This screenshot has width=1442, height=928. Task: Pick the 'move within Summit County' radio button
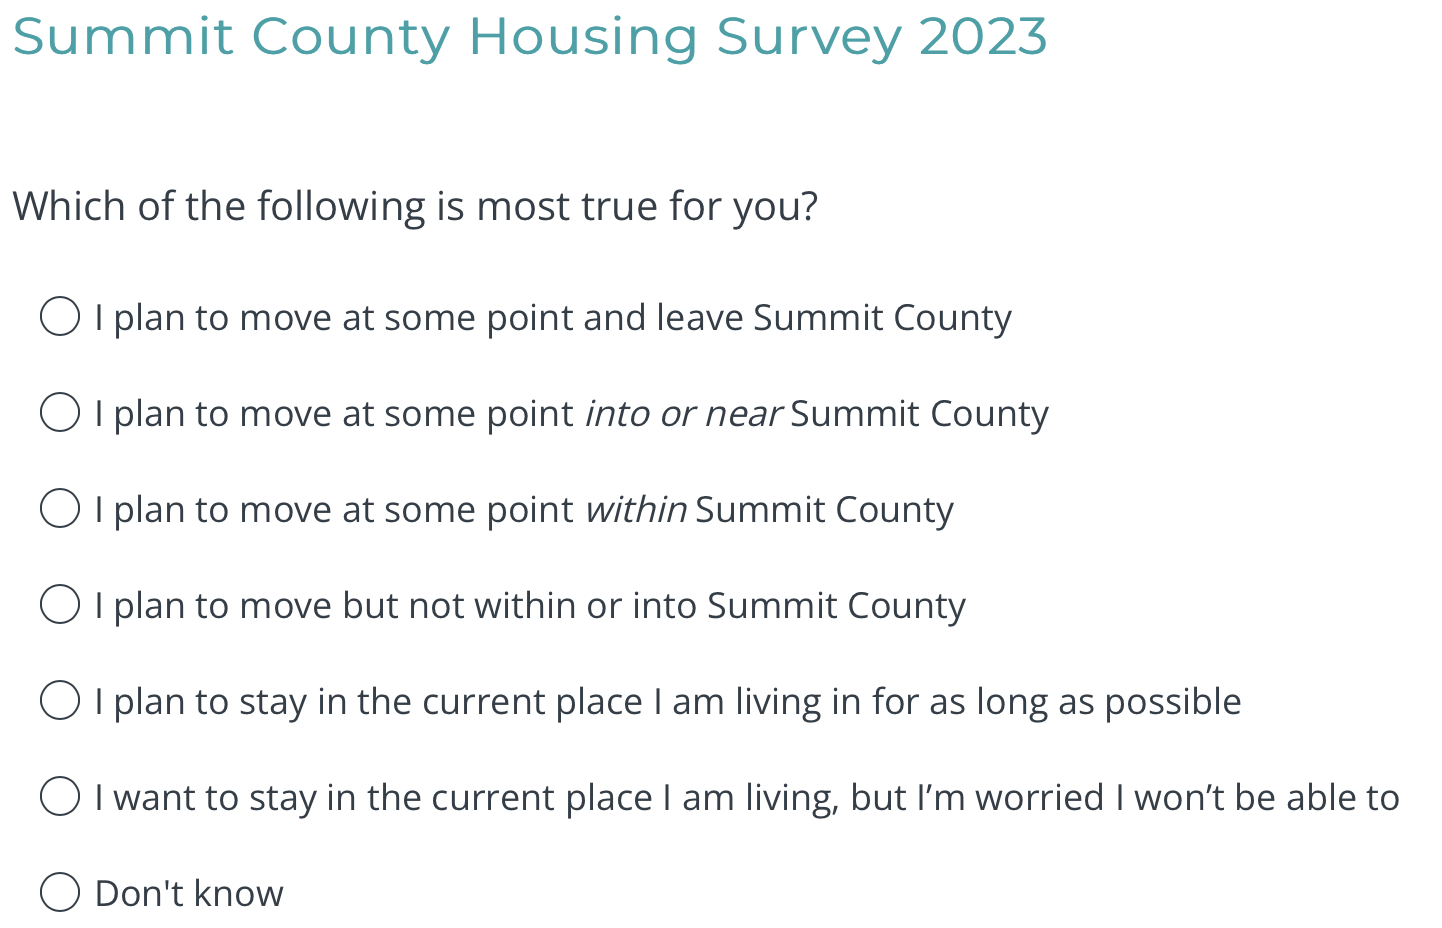tap(60, 509)
